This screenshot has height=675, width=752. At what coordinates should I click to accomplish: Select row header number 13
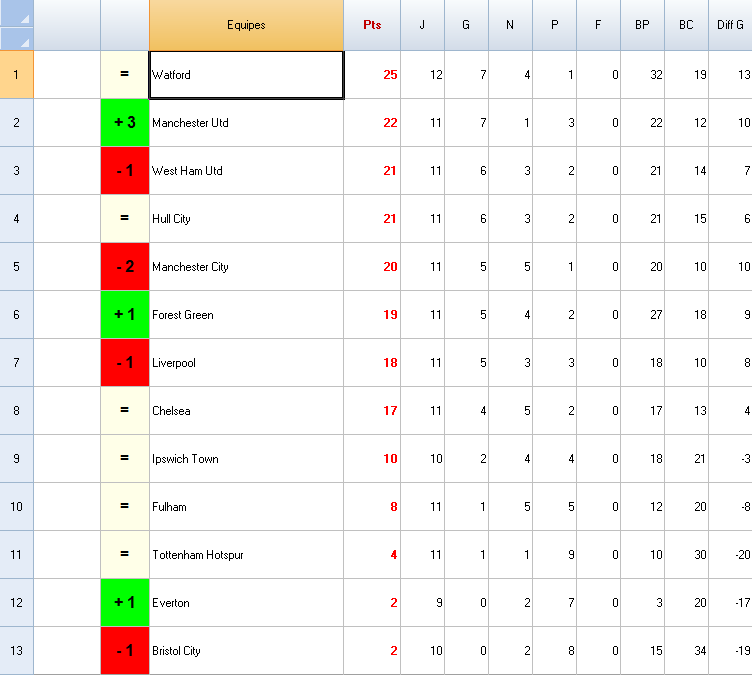point(16,651)
